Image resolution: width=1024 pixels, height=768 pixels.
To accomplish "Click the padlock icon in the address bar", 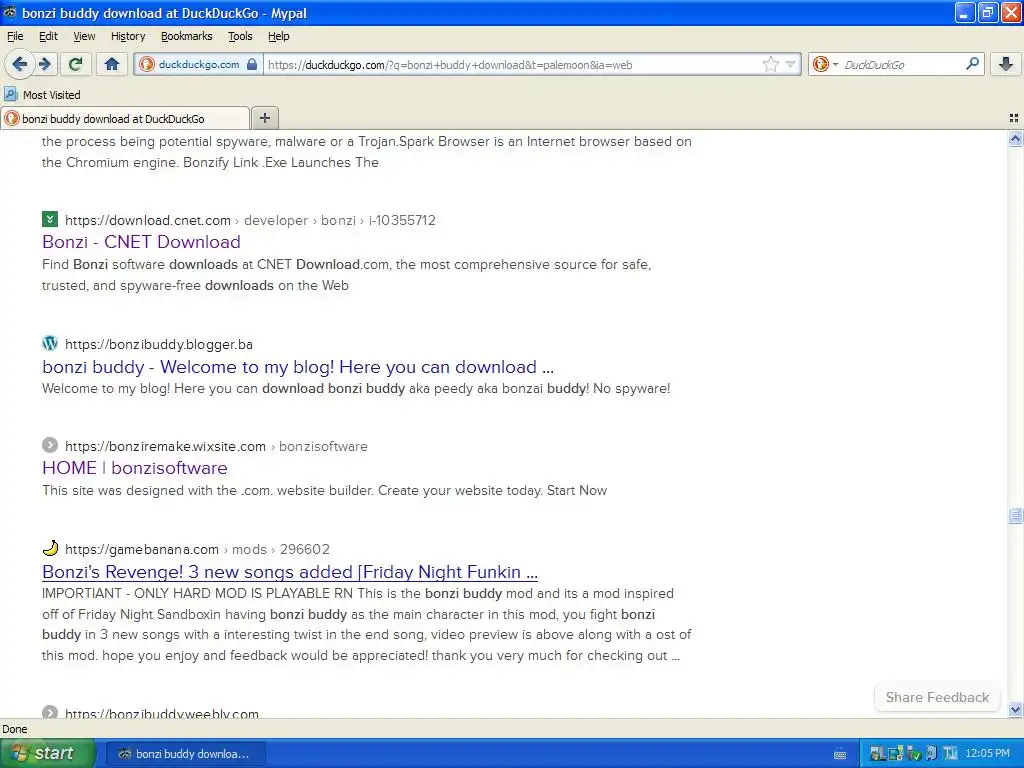I will pyautogui.click(x=252, y=64).
